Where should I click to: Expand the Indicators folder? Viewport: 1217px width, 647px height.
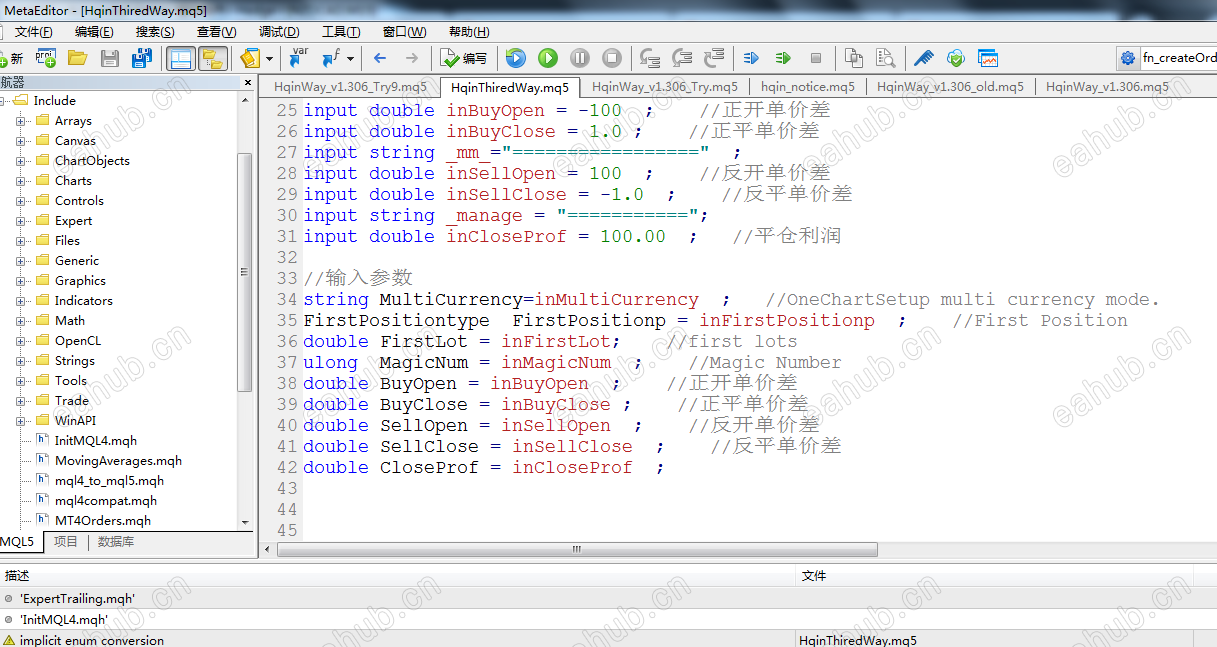pos(21,301)
